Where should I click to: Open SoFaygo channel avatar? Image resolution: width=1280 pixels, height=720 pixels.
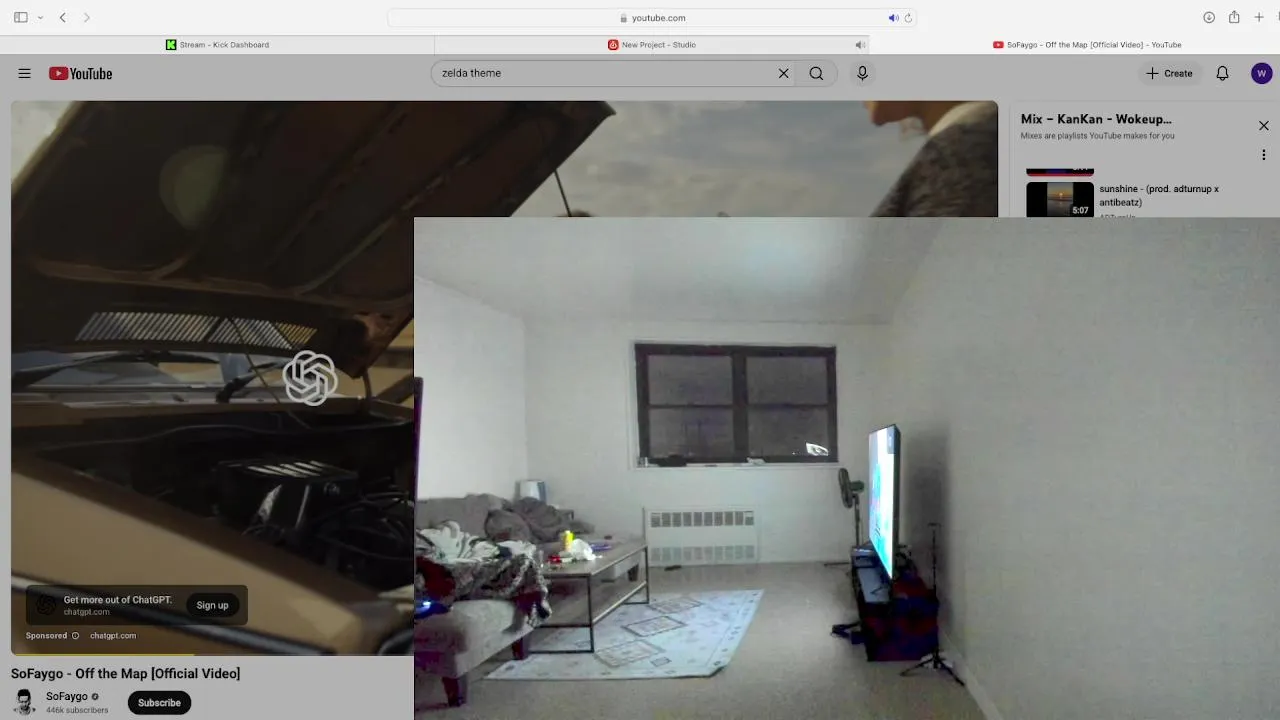point(24,702)
